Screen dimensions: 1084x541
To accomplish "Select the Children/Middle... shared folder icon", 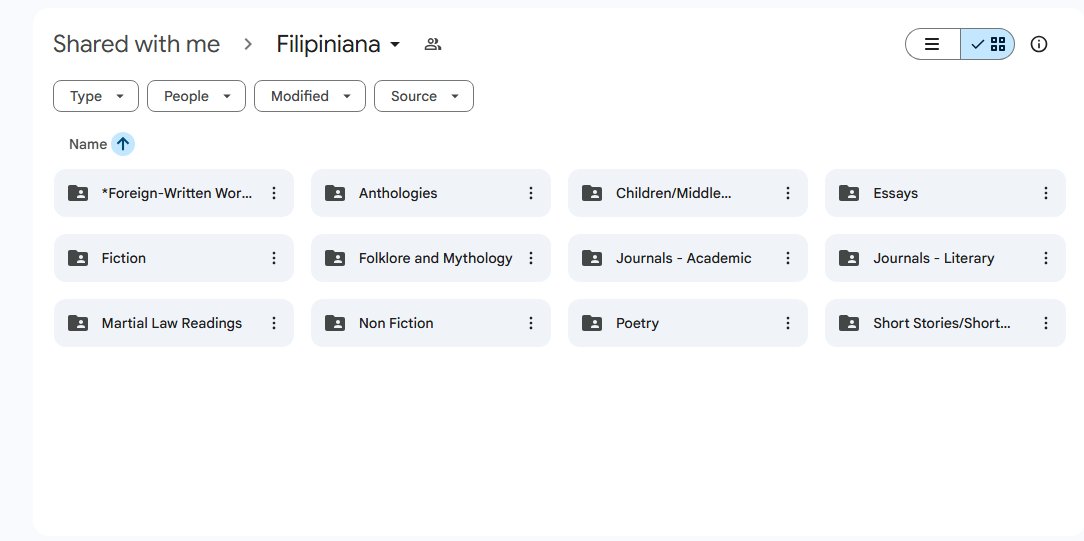I will click(592, 193).
